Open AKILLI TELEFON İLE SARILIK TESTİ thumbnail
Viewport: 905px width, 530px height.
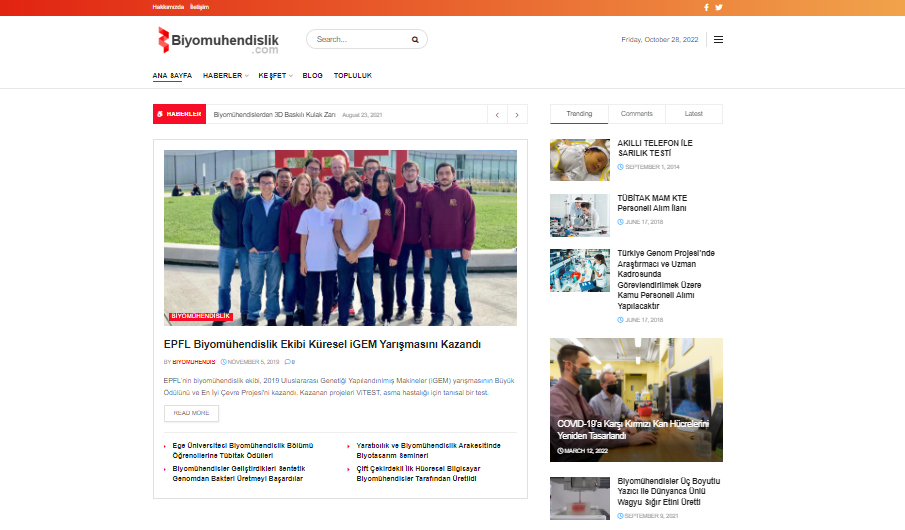[579, 159]
